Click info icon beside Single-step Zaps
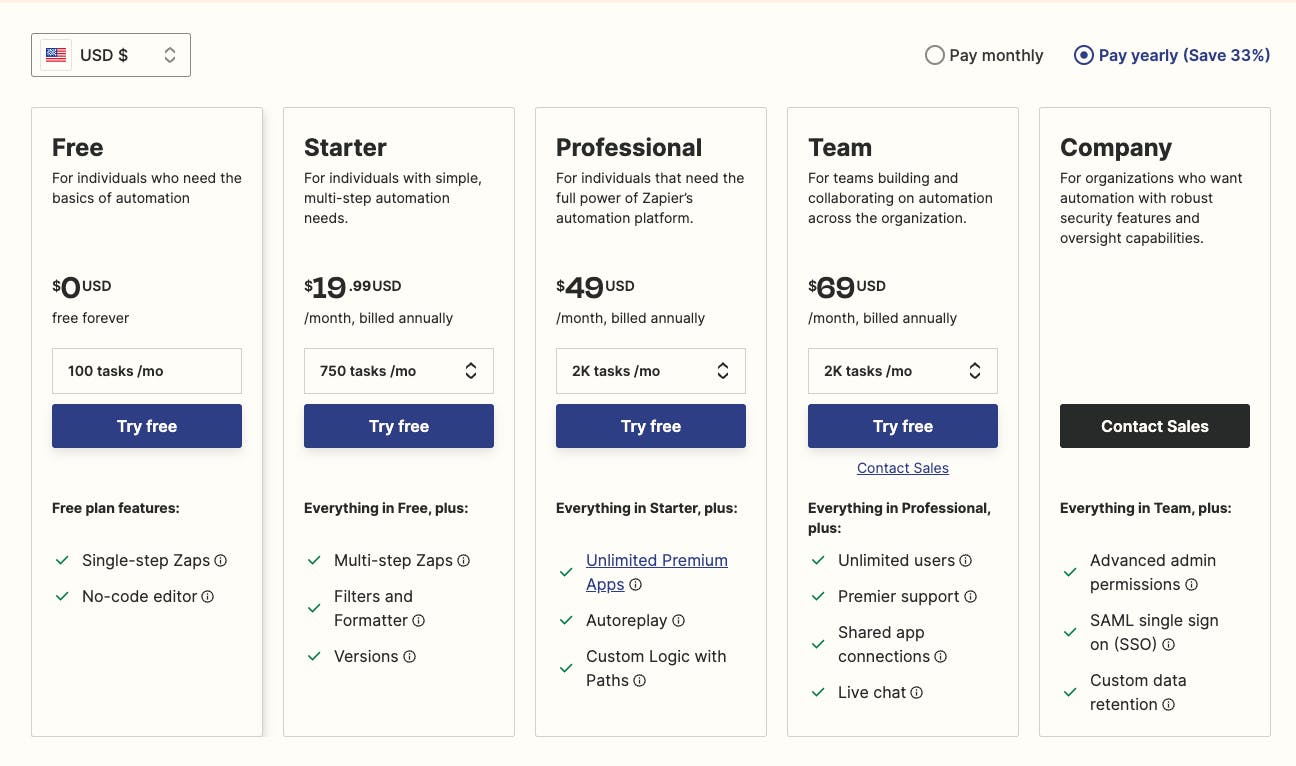This screenshot has height=766, width=1296. [x=221, y=561]
